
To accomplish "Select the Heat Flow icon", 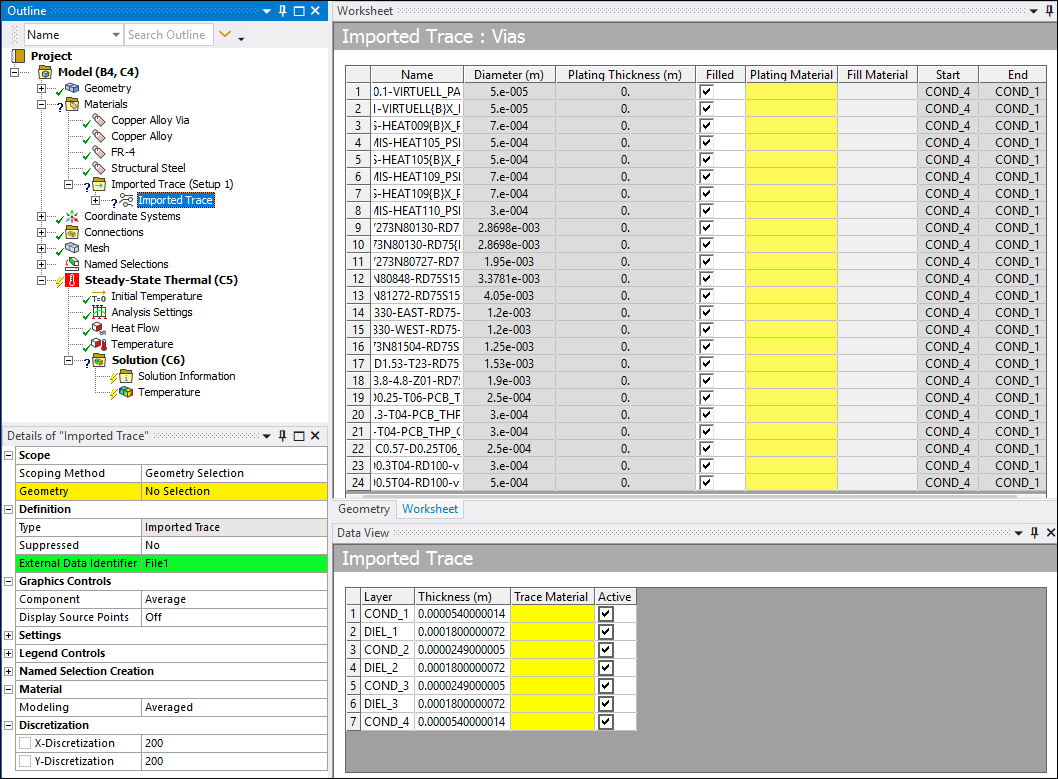I will (x=99, y=328).
